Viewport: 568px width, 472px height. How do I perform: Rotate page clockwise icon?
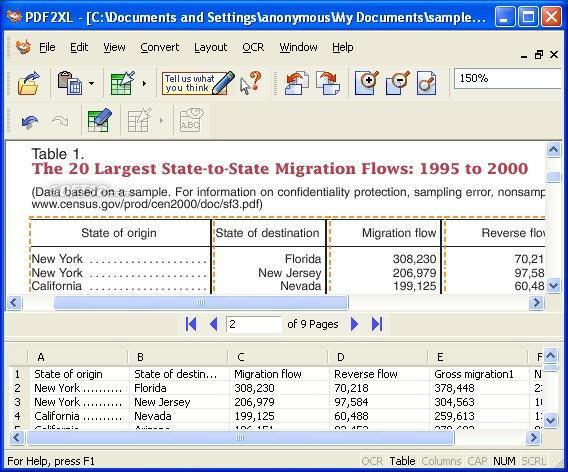(x=328, y=83)
